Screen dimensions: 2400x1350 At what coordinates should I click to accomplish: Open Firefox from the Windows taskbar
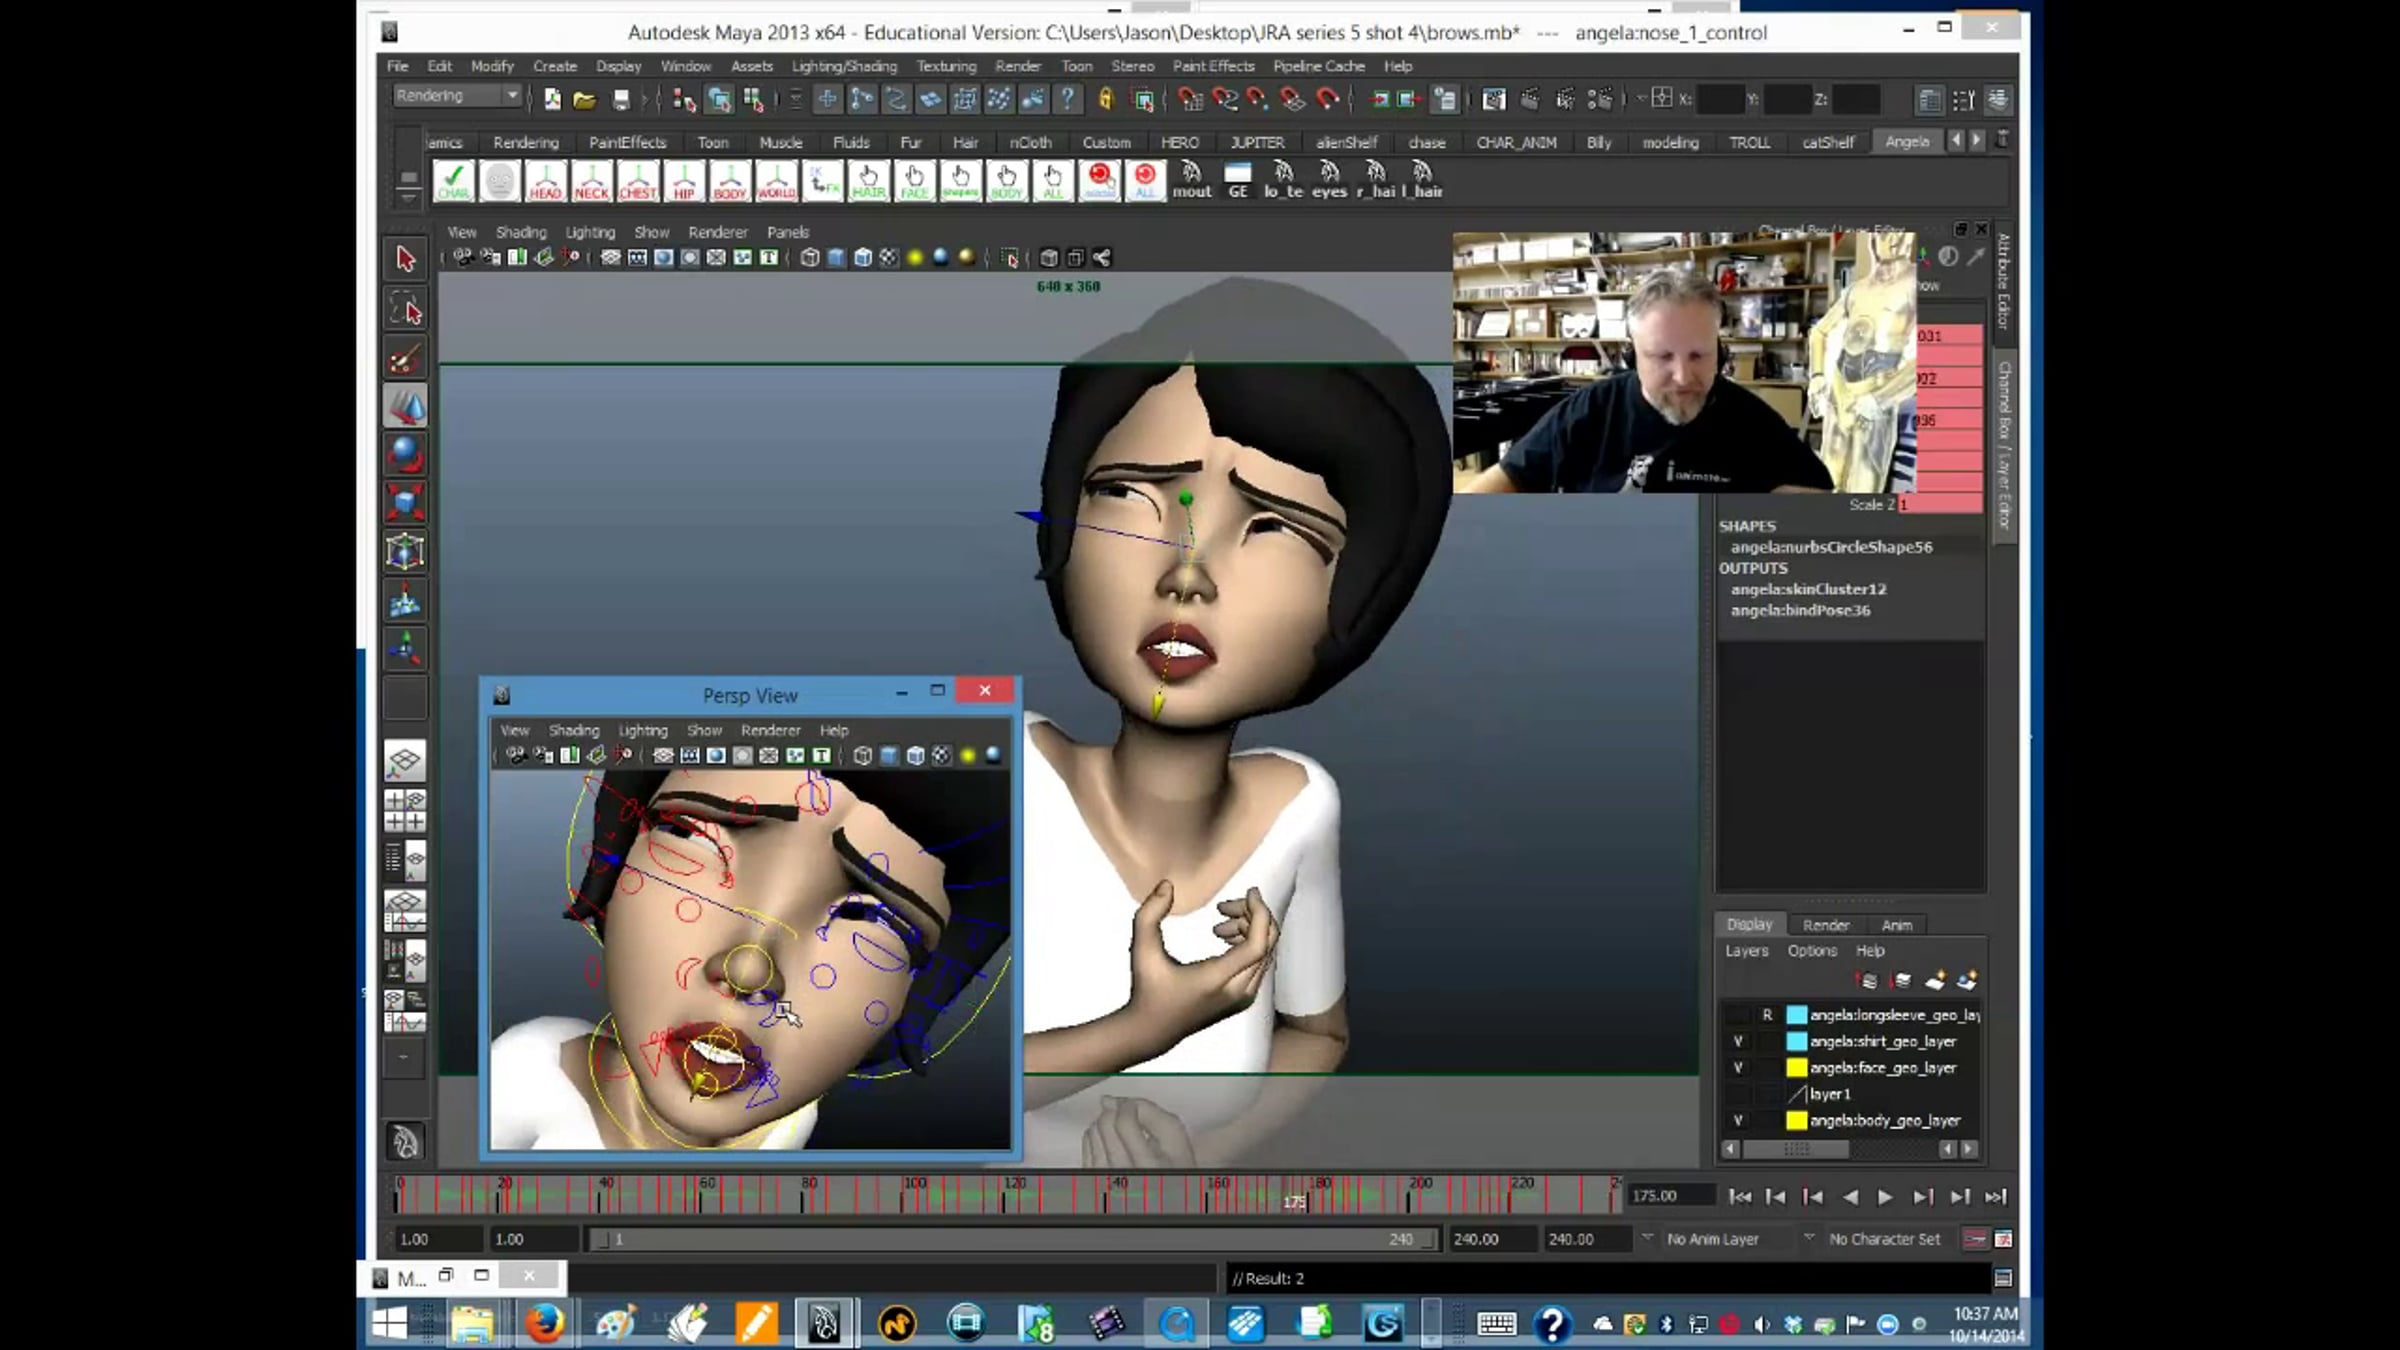(545, 1324)
